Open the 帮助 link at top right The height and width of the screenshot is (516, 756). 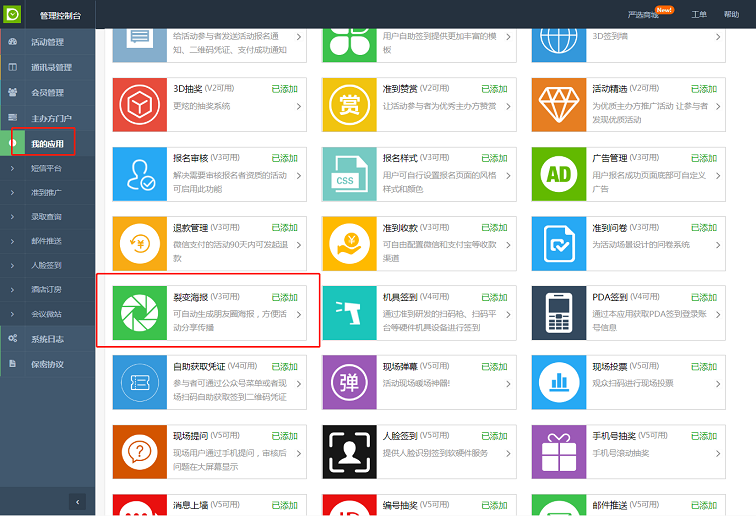tap(732, 14)
